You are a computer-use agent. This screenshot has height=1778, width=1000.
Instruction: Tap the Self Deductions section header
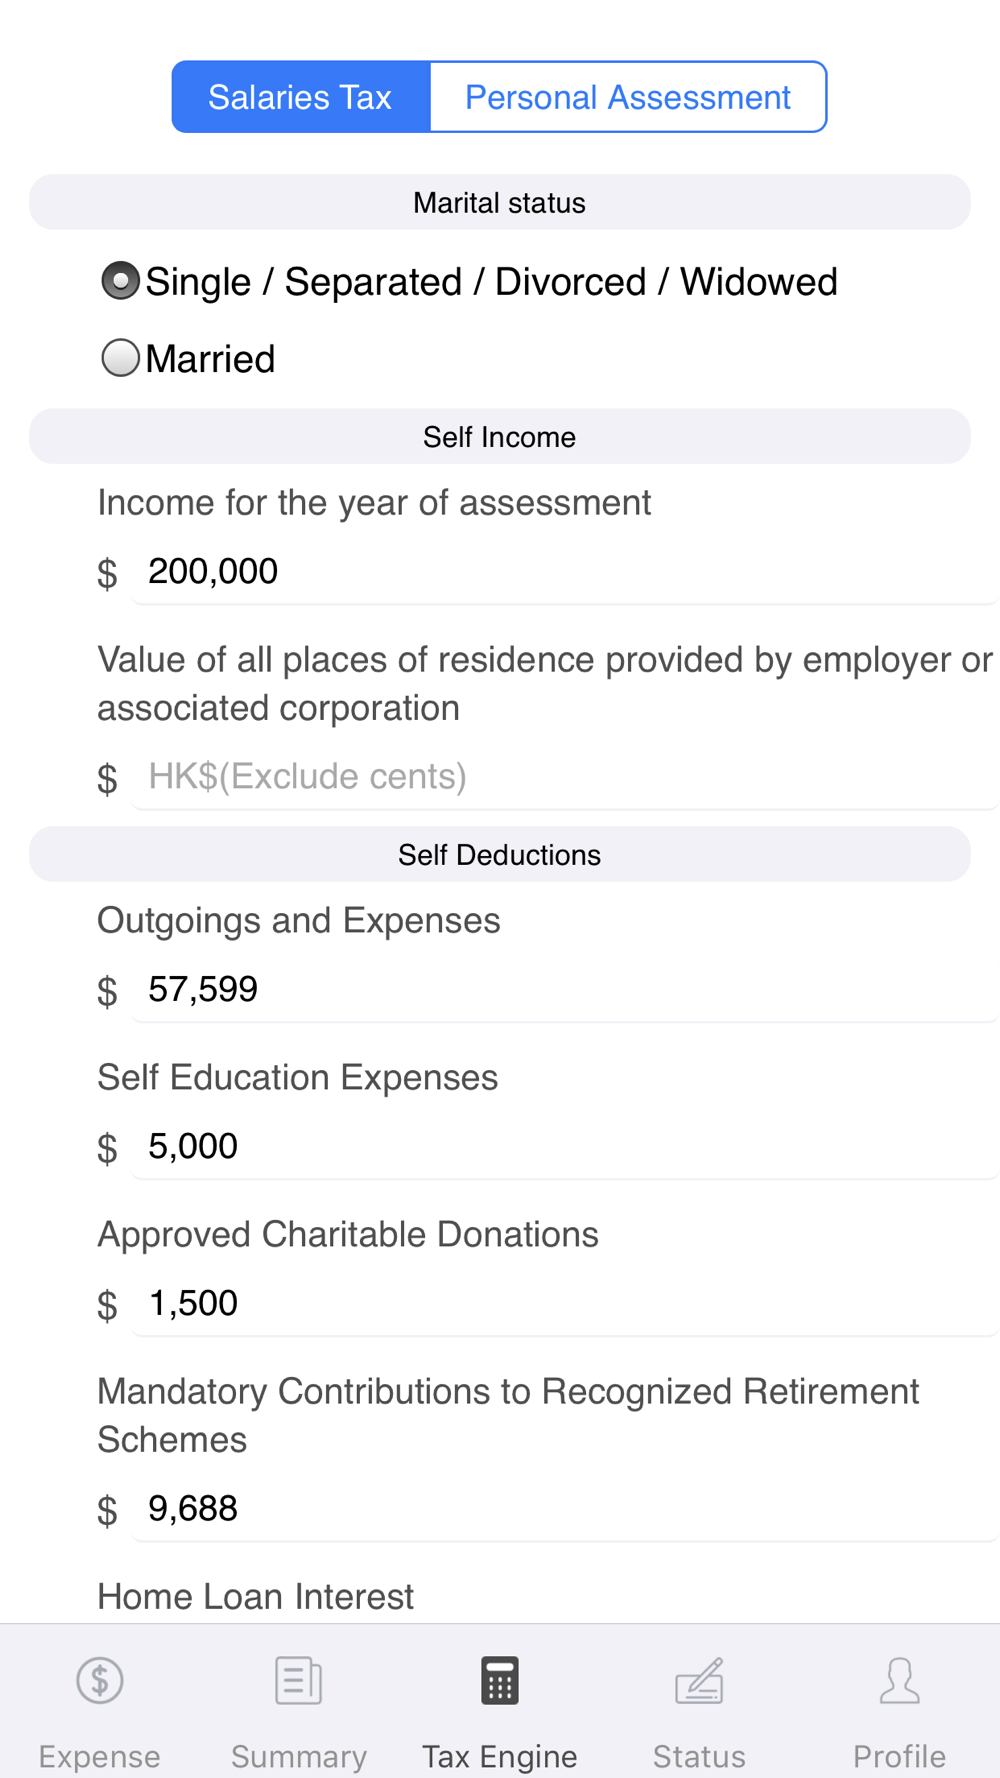click(x=499, y=855)
